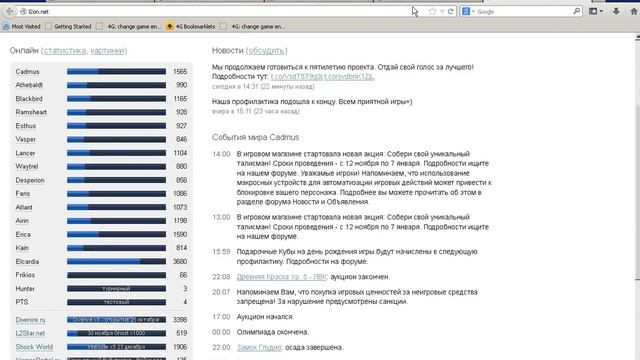Image resolution: width=640 pixels, height=360 pixels.
Task: Click the 14:00 event timestamp
Action: point(221,154)
